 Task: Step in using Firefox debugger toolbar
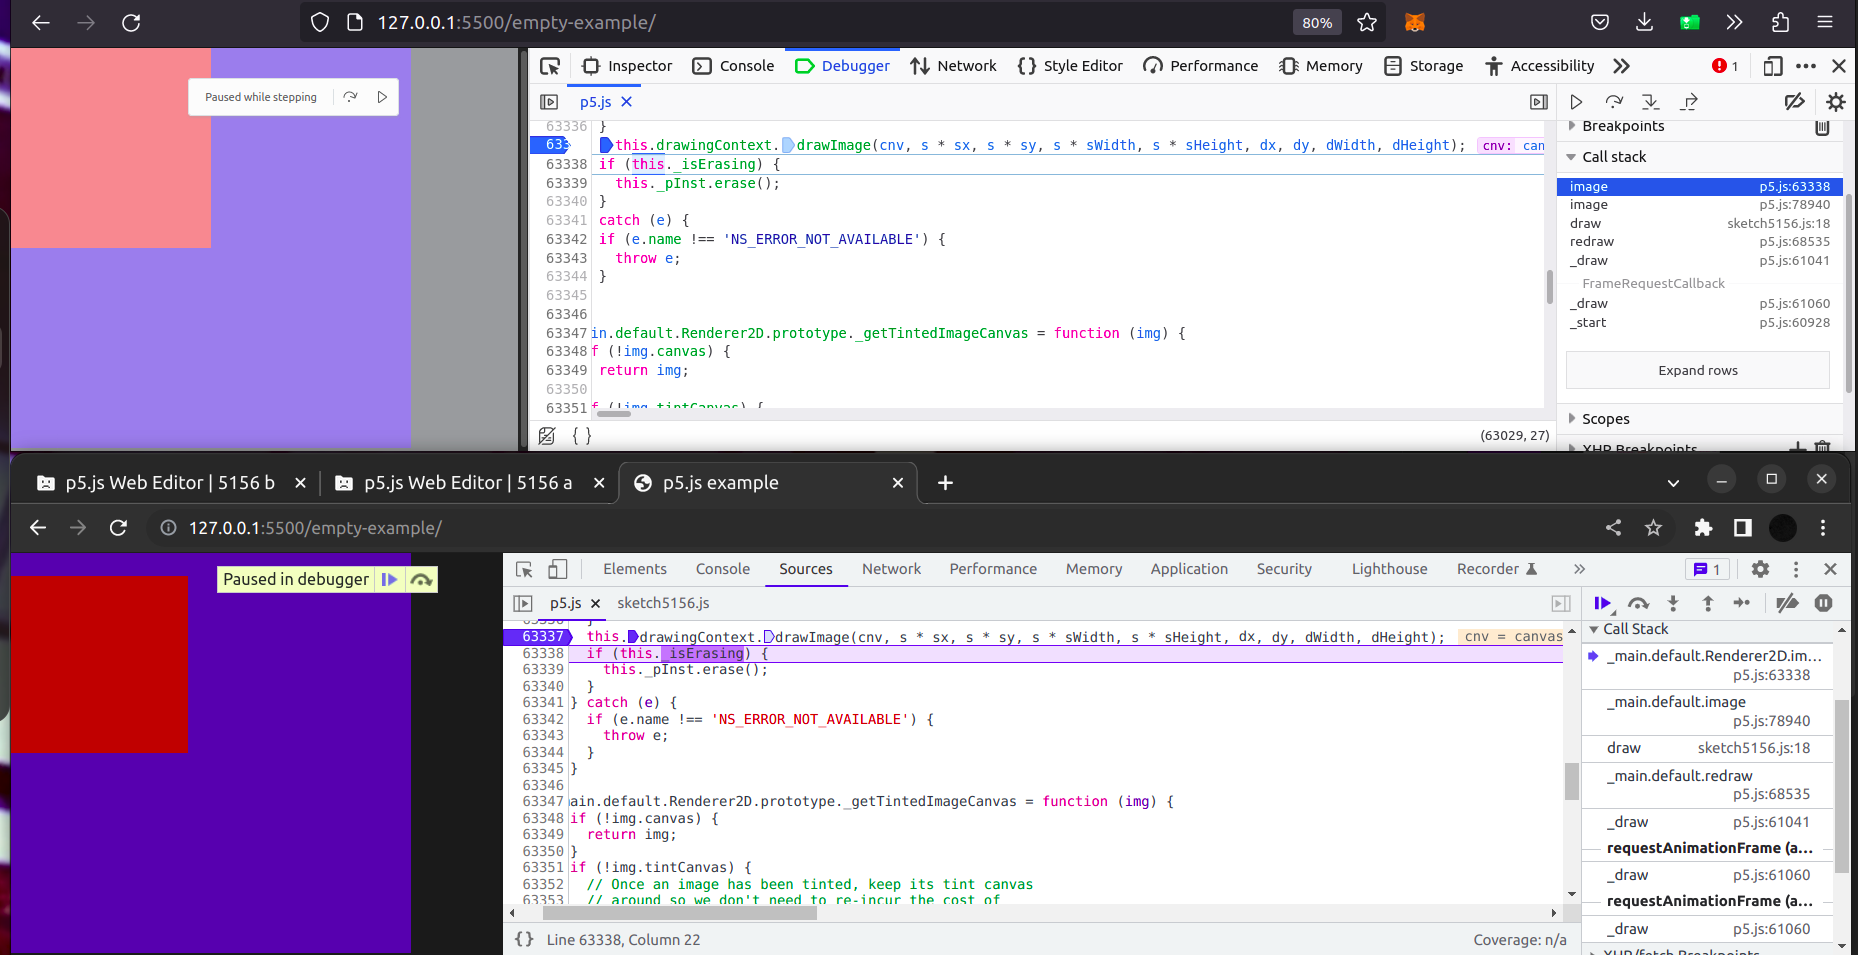pos(1651,102)
